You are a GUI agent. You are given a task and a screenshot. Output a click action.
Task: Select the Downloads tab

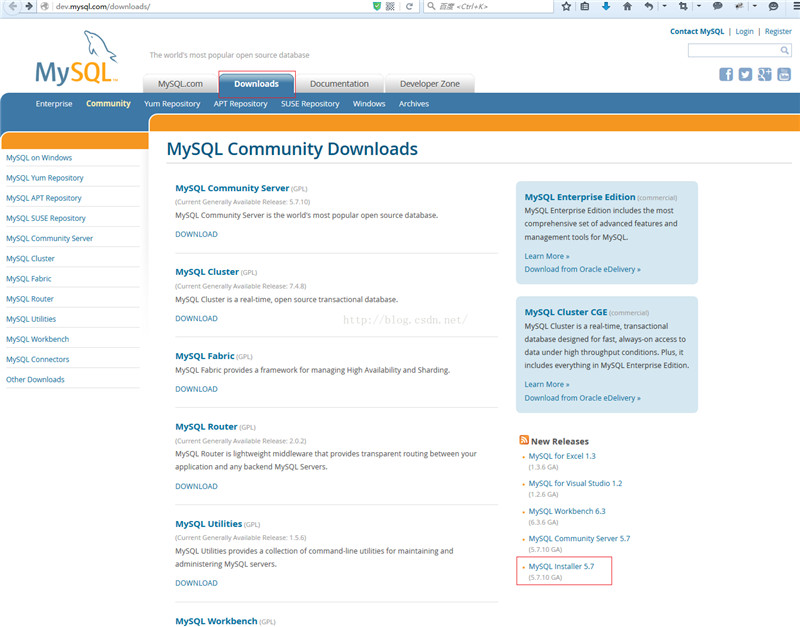pos(257,84)
